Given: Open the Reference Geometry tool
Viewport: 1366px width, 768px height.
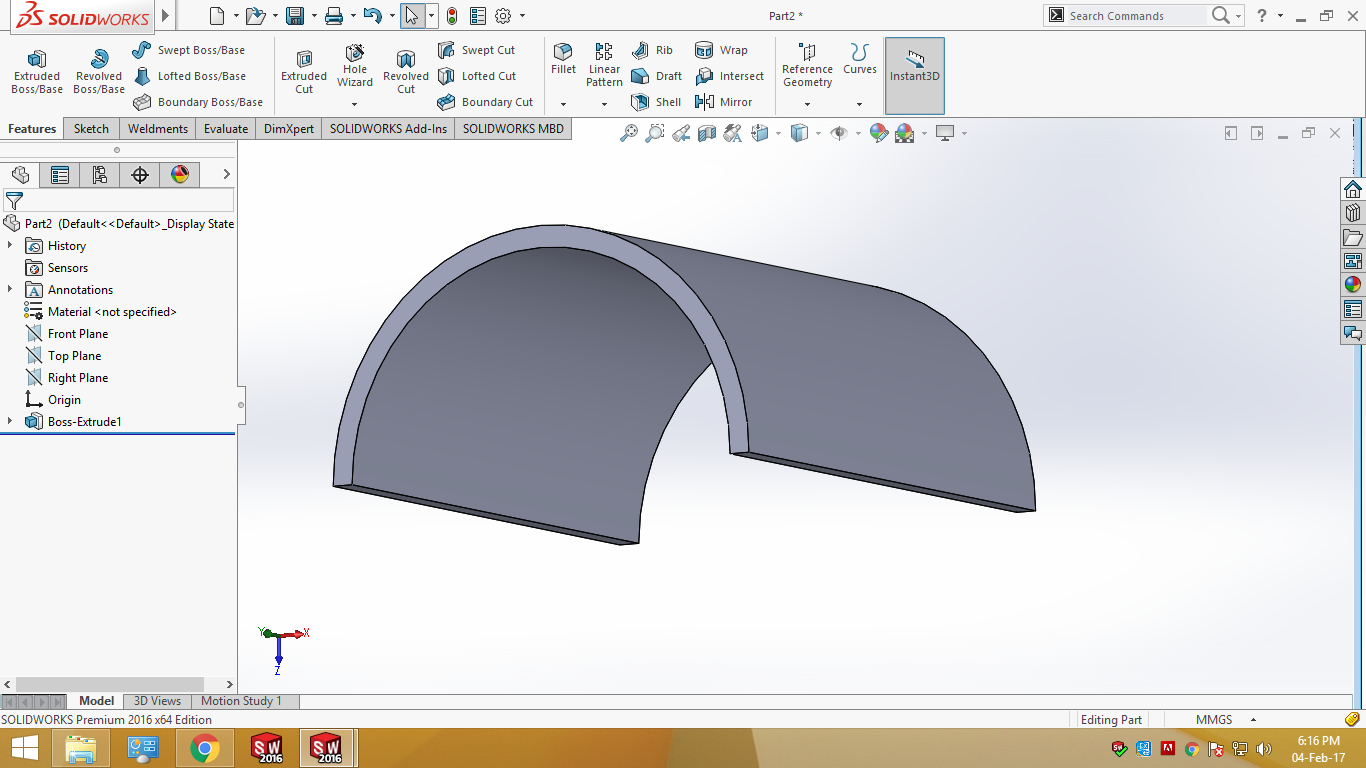Looking at the screenshot, I should tap(807, 65).
